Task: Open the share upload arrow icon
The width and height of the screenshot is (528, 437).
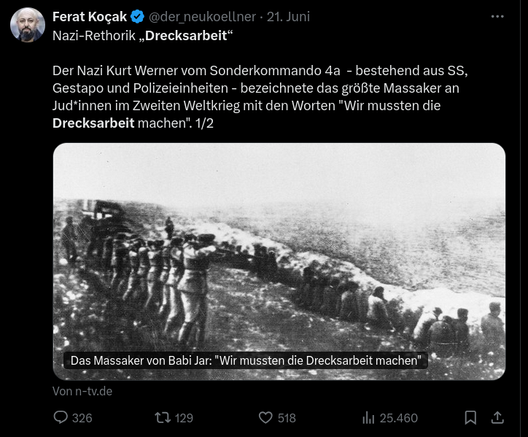Action: (497, 418)
